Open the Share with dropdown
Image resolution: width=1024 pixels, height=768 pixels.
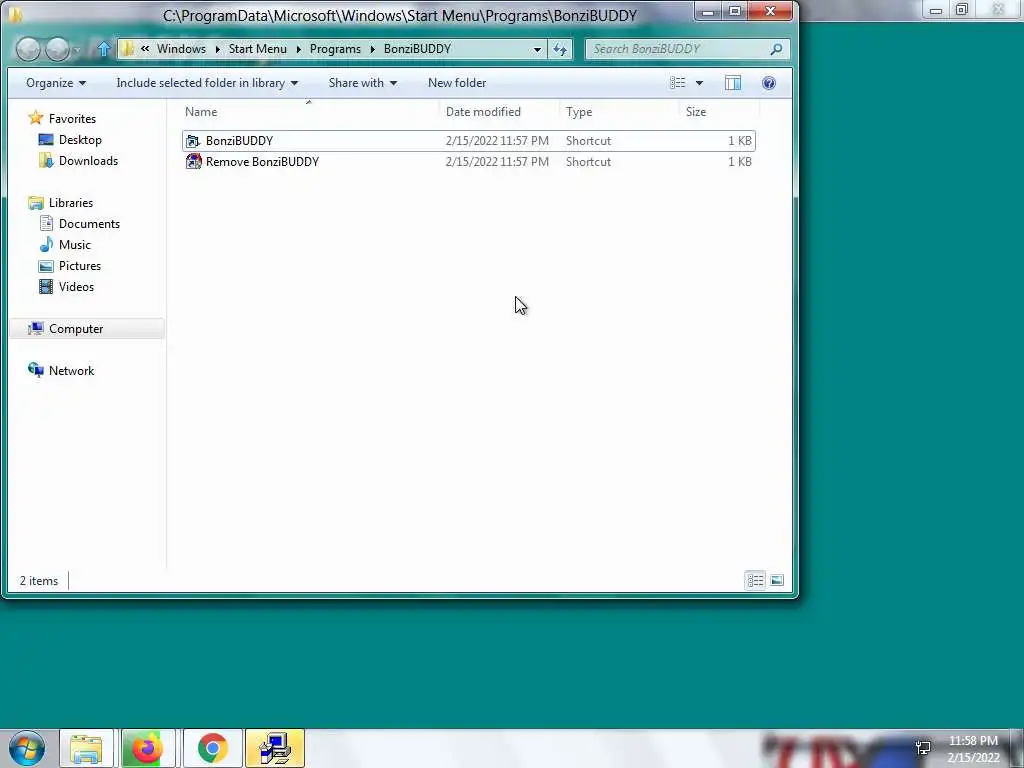click(362, 83)
